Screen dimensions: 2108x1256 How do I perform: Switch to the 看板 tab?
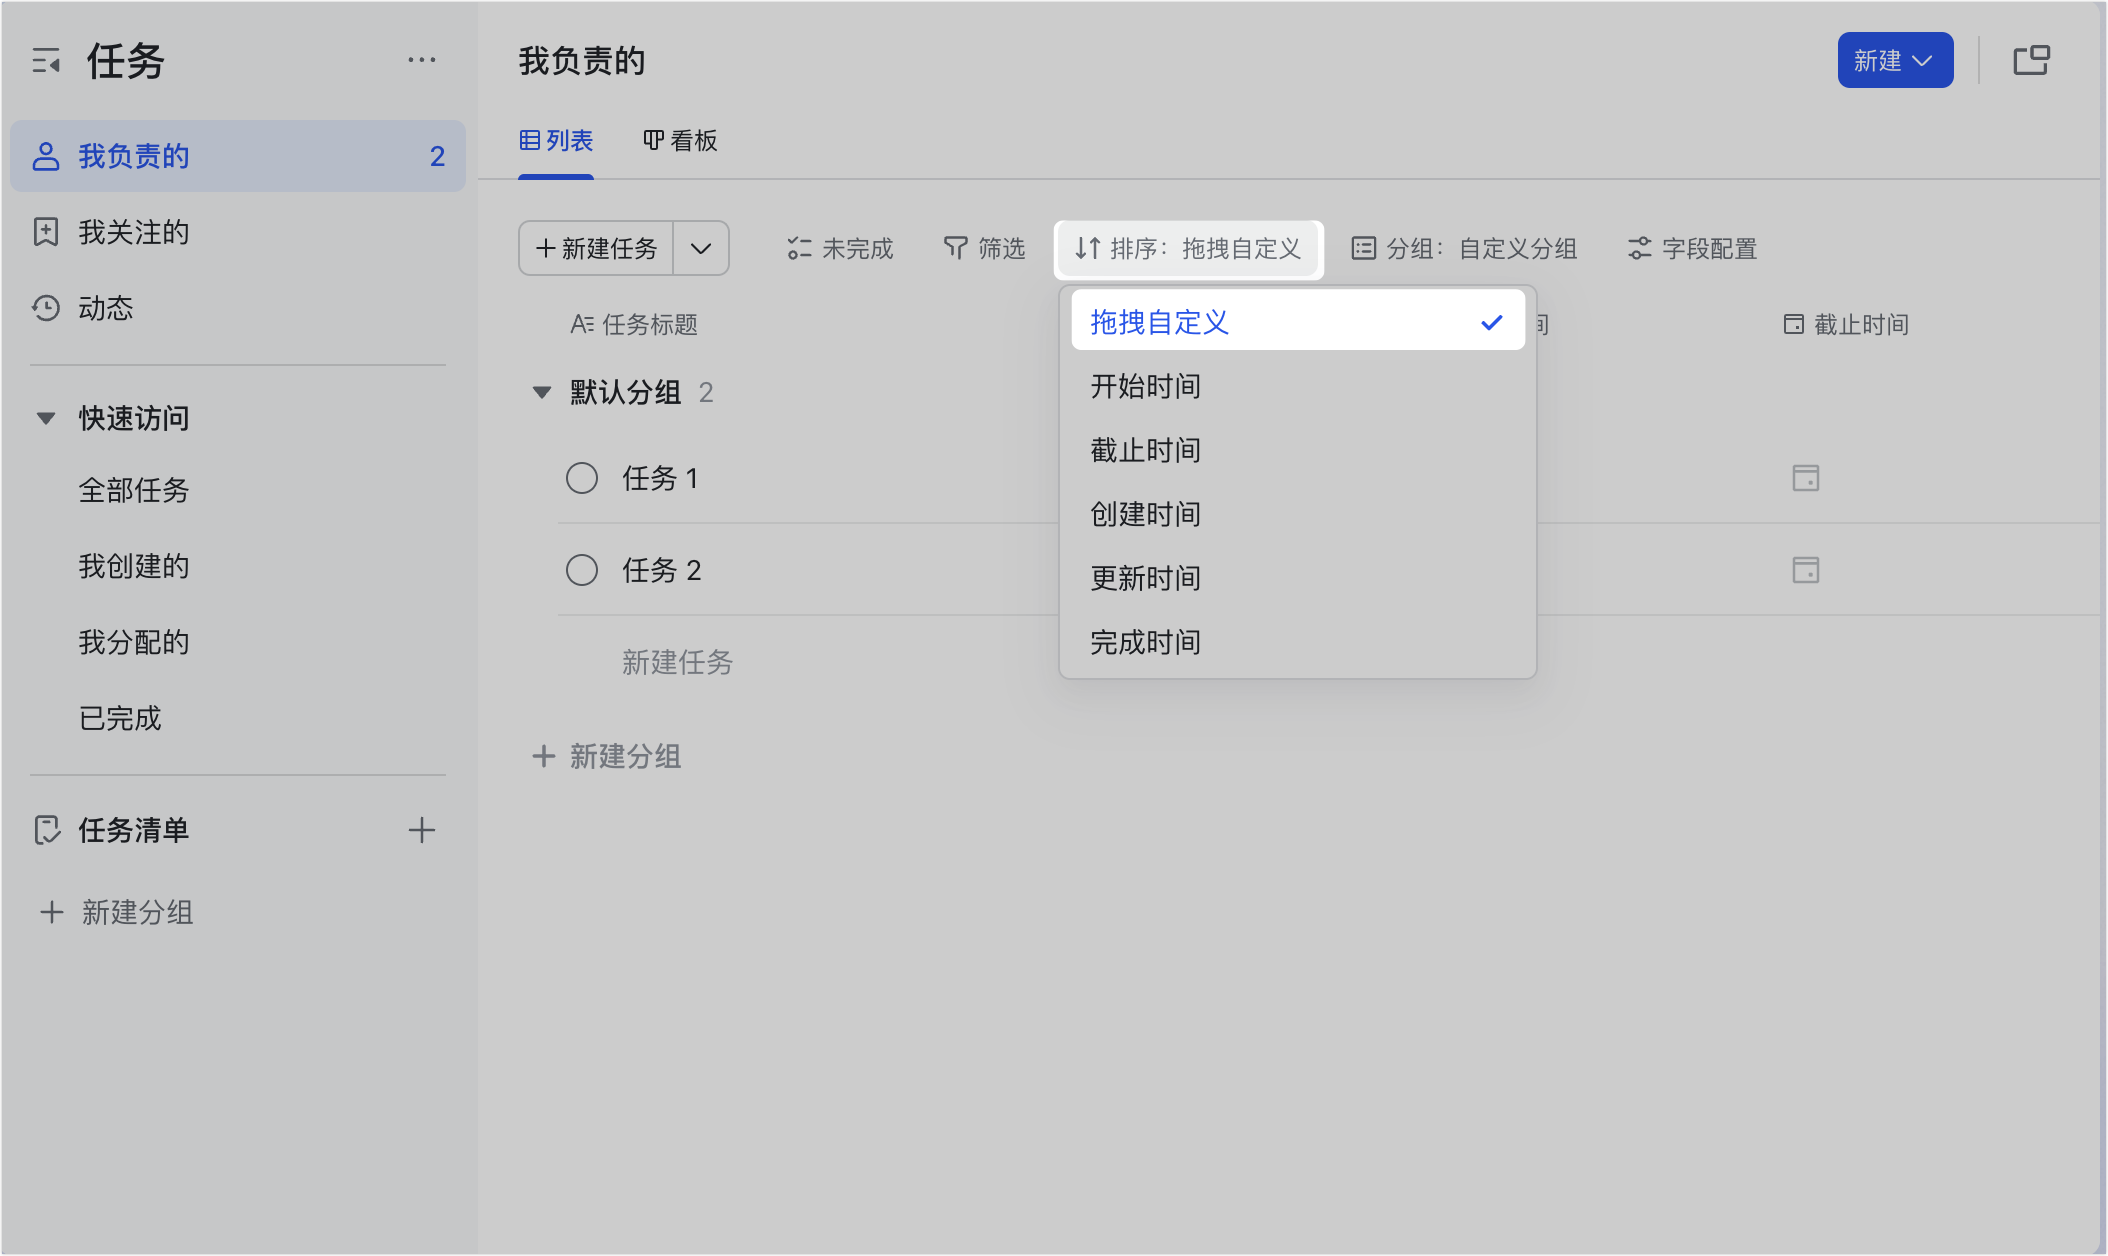point(680,141)
